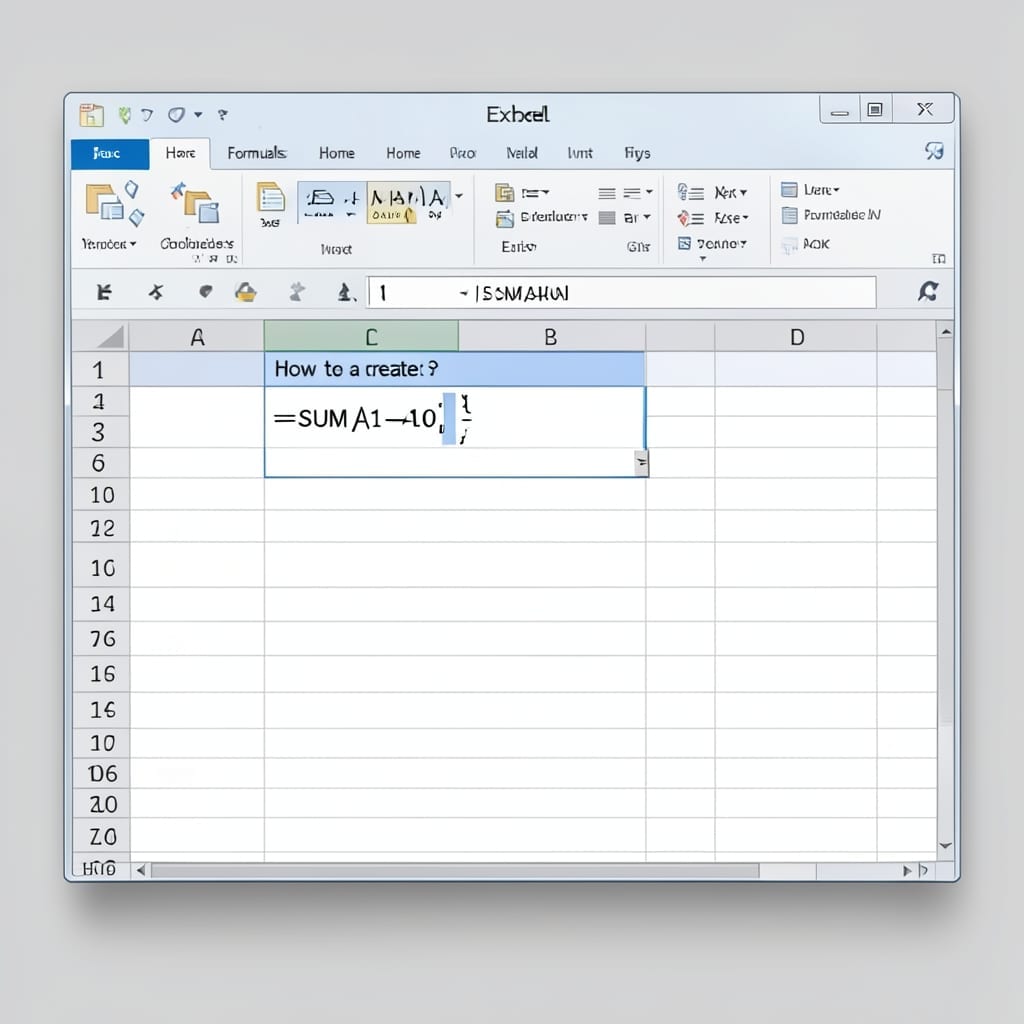Expand the 'ar' dropdown arrow
Viewport: 1024px width, 1024px height.
pos(647,217)
